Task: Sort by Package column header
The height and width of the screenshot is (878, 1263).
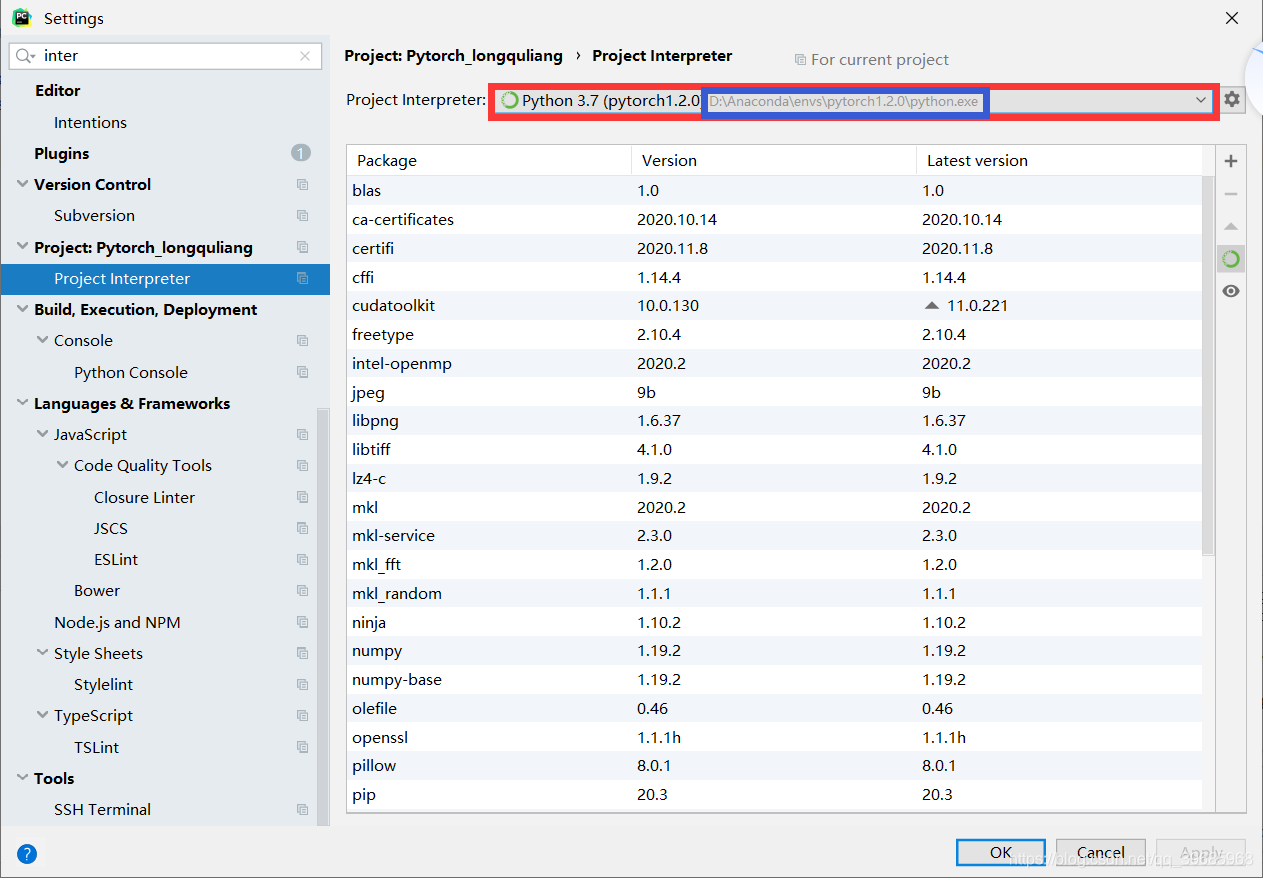Action: coord(489,160)
